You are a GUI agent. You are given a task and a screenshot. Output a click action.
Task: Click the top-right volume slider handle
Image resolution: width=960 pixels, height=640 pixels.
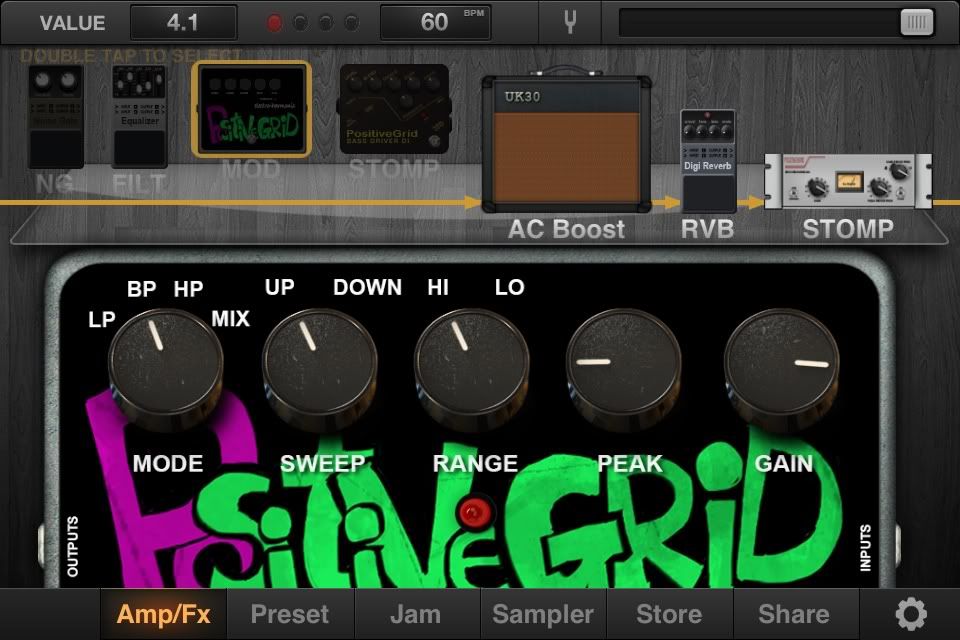tap(917, 23)
